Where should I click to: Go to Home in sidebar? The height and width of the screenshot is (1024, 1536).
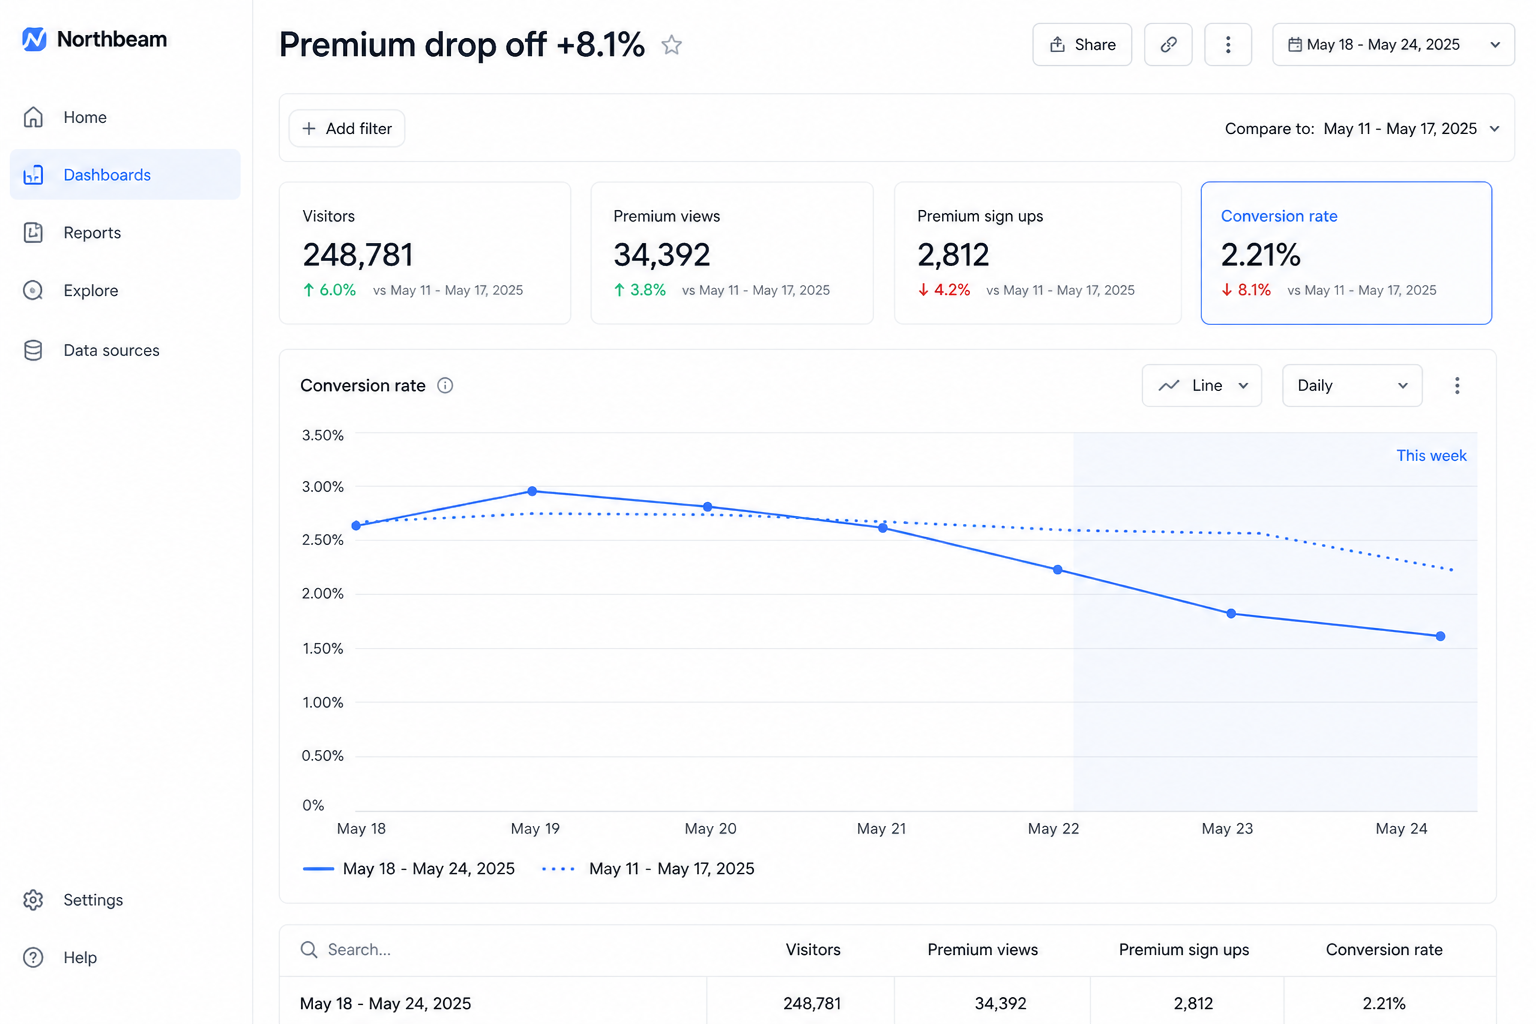125,117
